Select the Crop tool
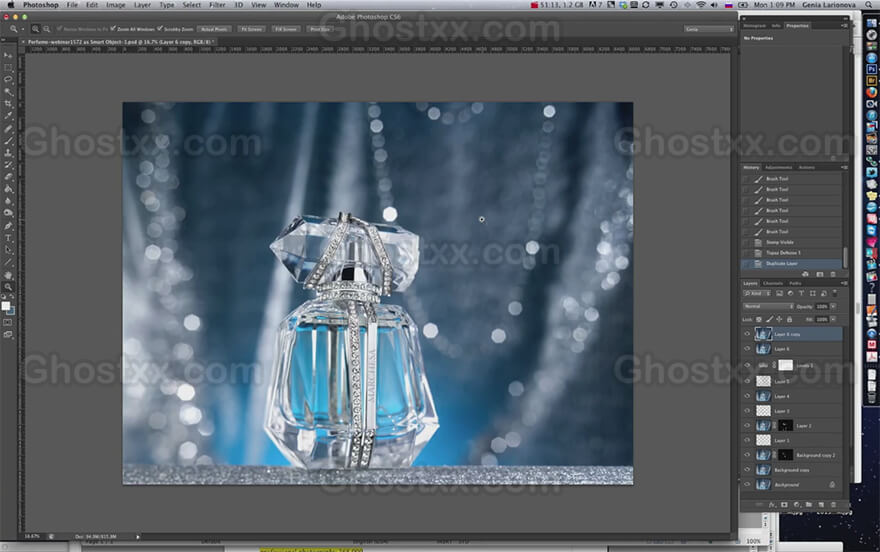 [8, 104]
